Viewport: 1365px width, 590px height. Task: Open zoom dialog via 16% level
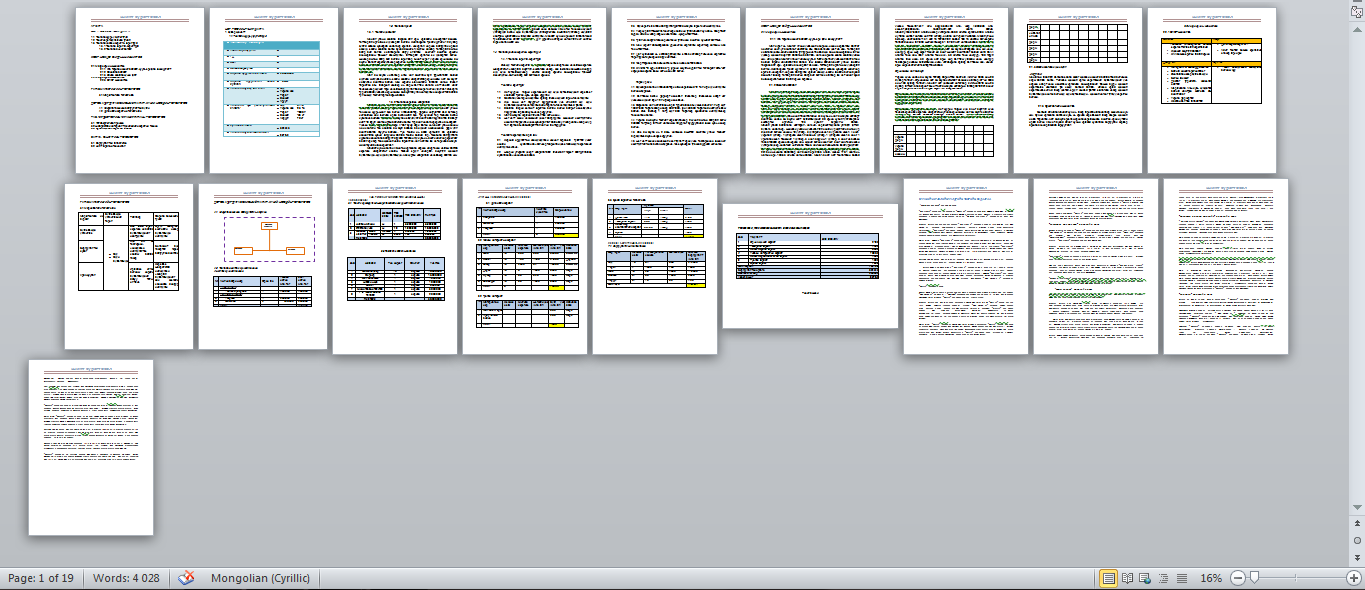(1211, 578)
